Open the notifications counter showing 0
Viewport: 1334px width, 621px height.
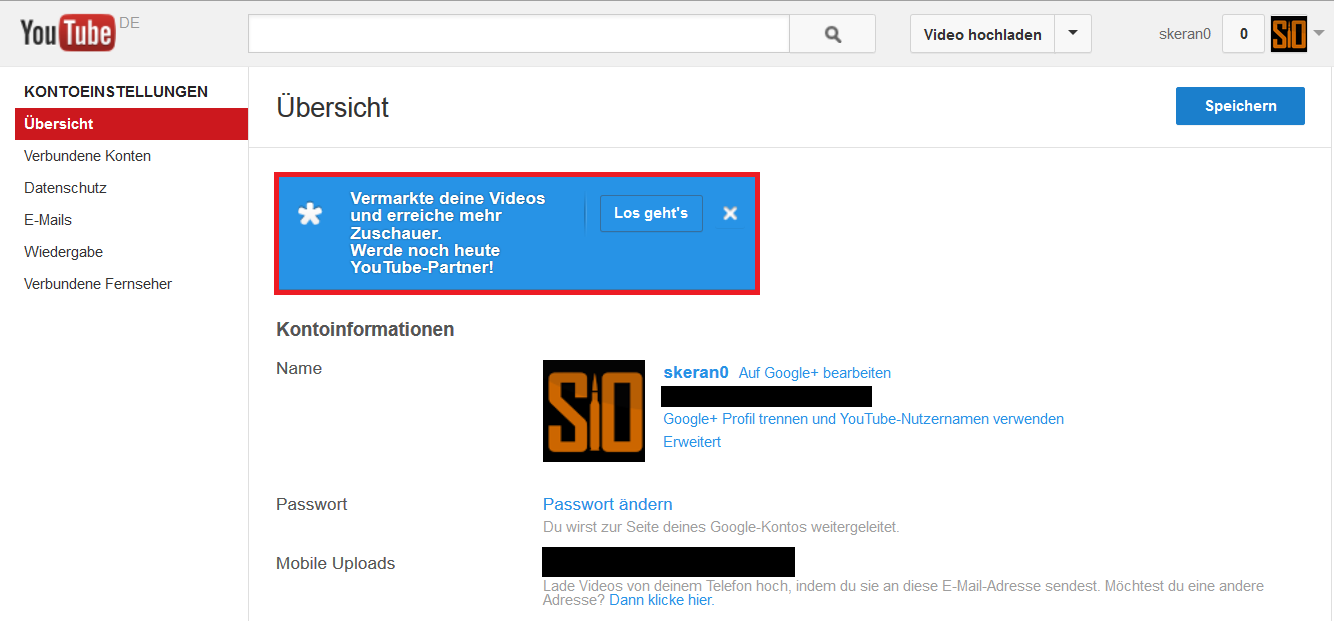tap(1243, 34)
